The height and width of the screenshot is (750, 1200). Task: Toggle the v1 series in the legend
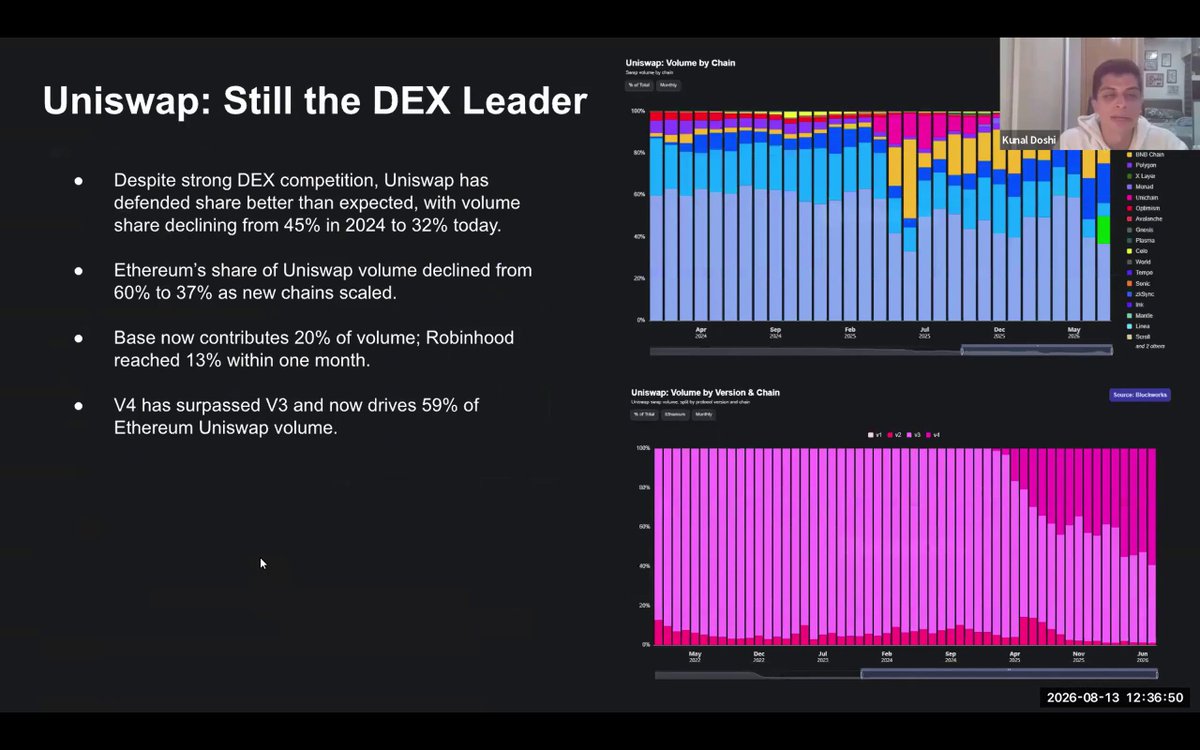click(x=875, y=435)
